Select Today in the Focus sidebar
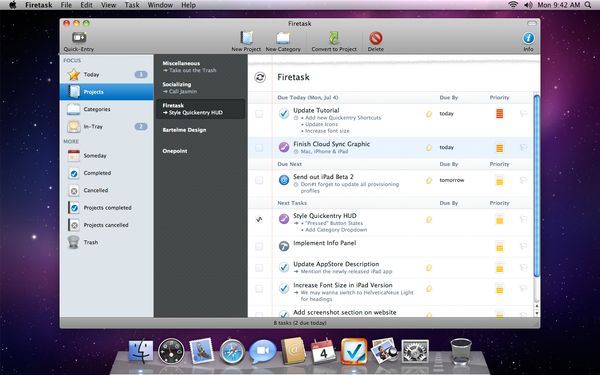600x375 pixels. [107, 74]
